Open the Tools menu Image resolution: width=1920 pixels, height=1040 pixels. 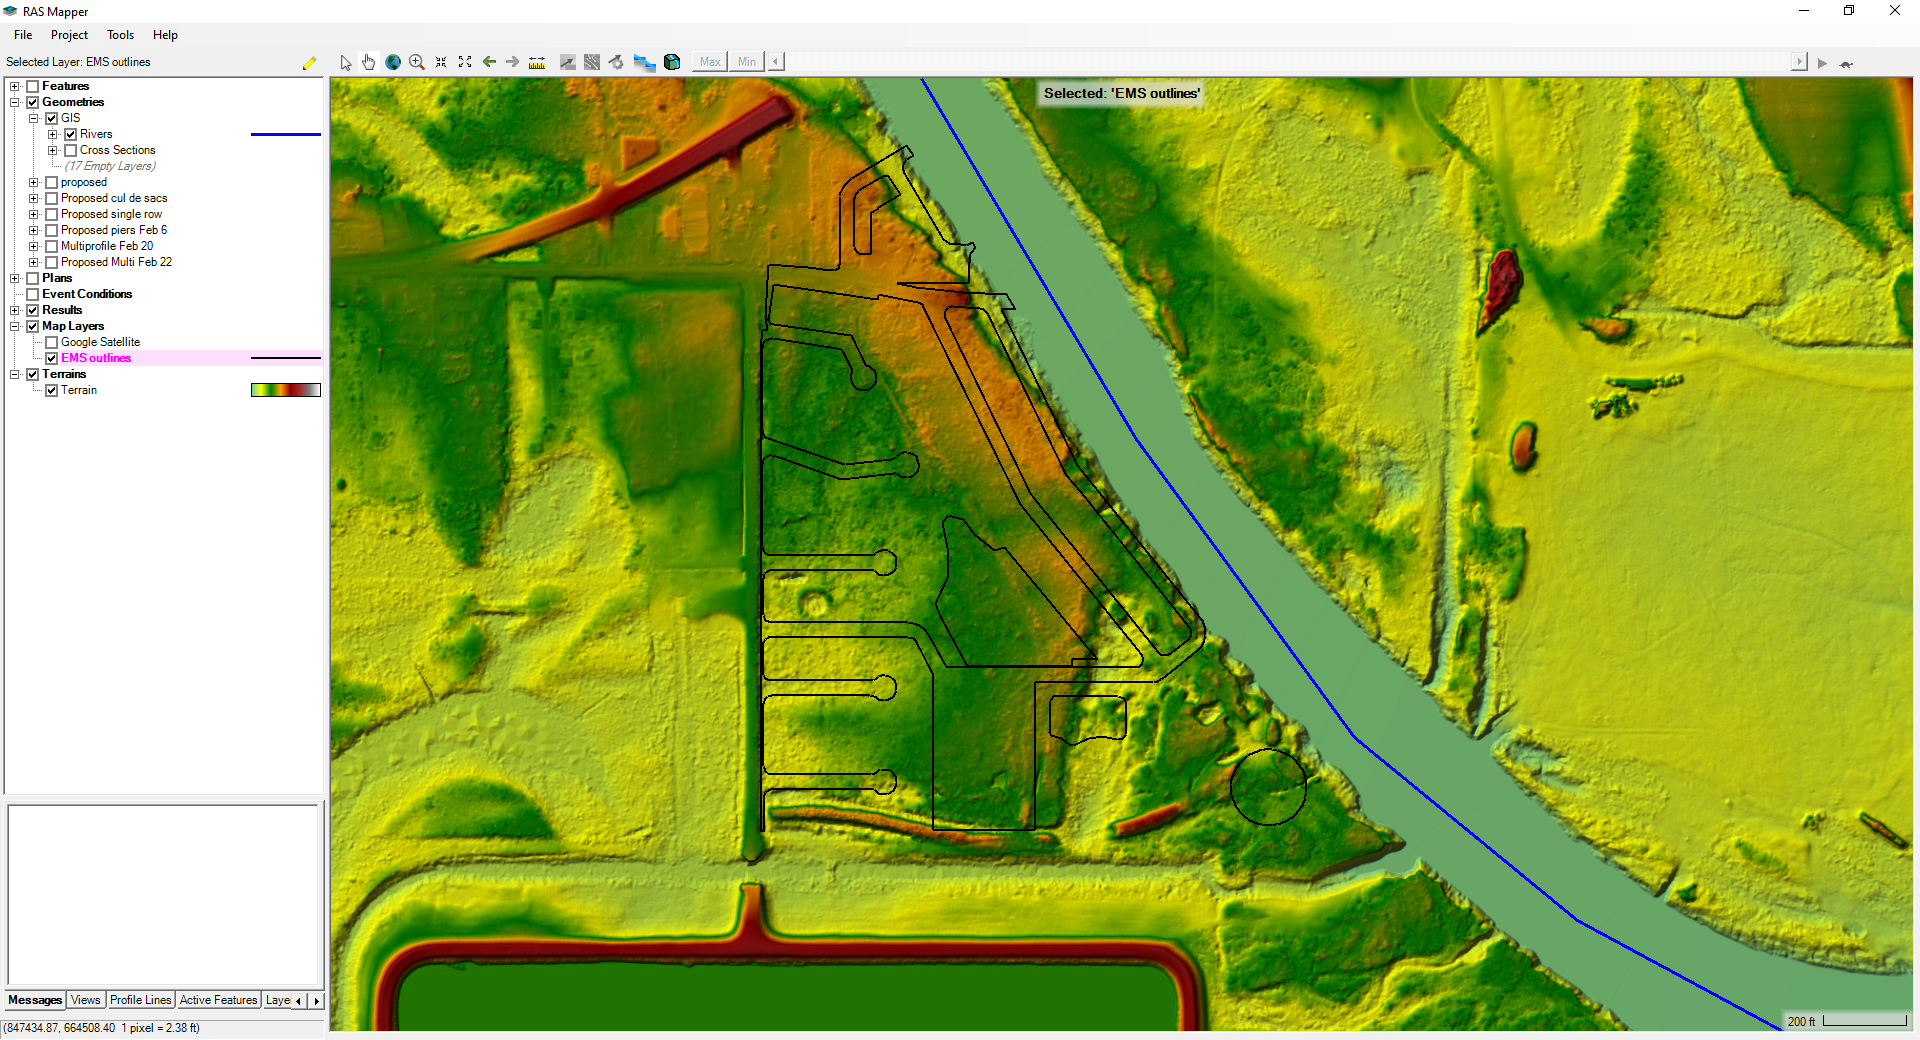tap(119, 35)
